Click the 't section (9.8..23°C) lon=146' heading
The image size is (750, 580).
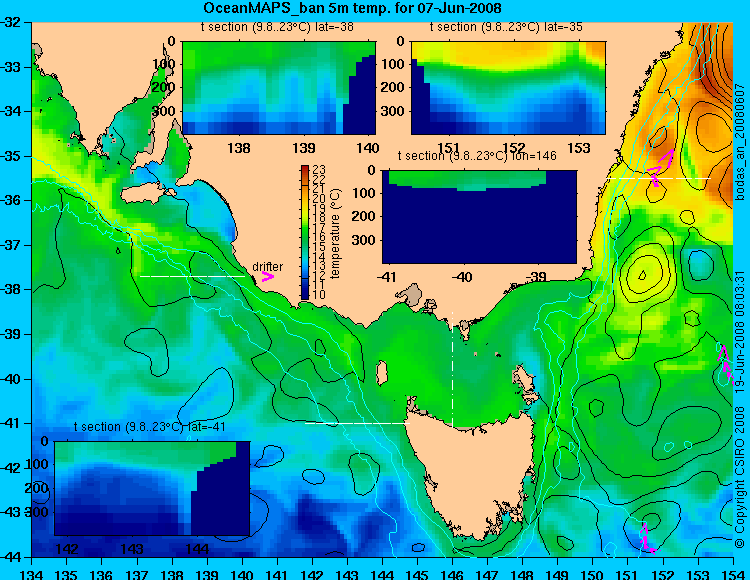point(477,156)
